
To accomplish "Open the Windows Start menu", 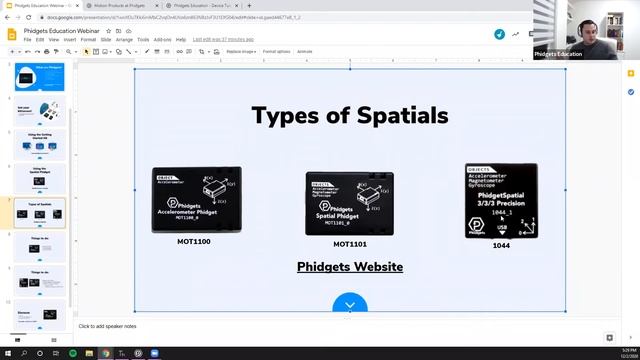I will tap(8, 353).
